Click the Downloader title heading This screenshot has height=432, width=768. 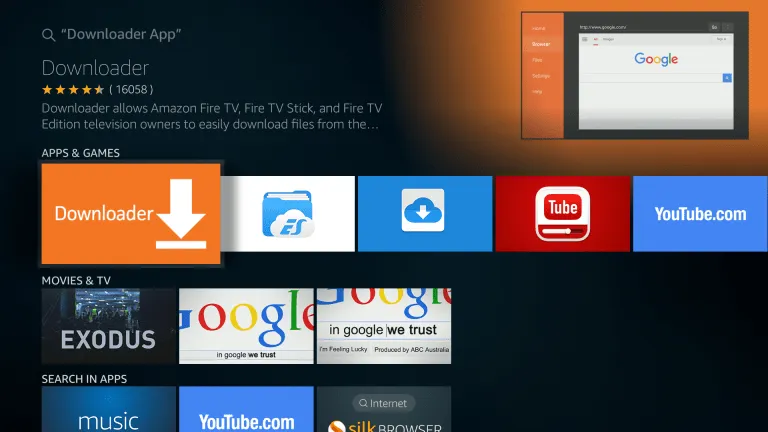click(x=95, y=68)
